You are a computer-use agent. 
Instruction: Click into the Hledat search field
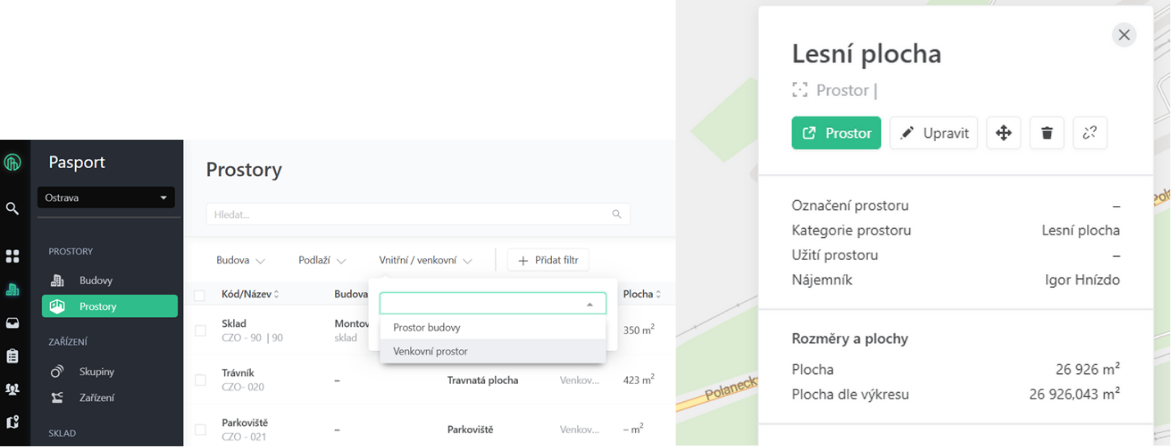pyautogui.click(x=410, y=214)
